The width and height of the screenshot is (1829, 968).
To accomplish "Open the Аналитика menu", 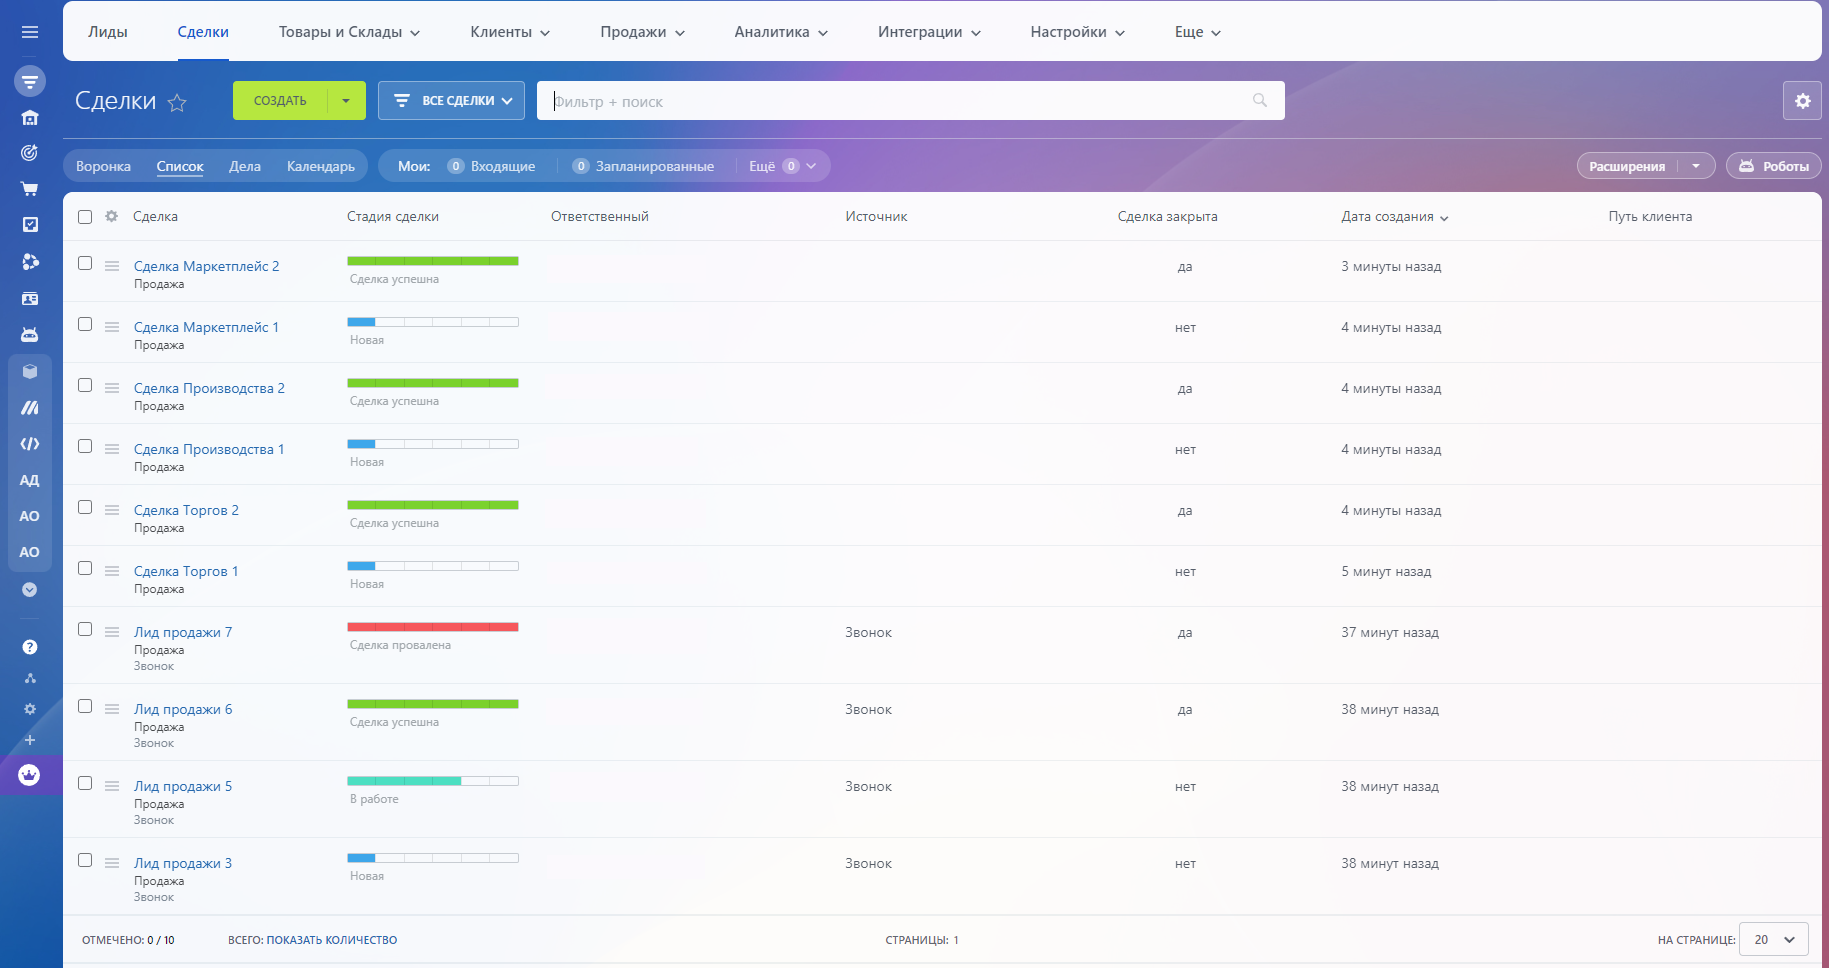I will (781, 32).
